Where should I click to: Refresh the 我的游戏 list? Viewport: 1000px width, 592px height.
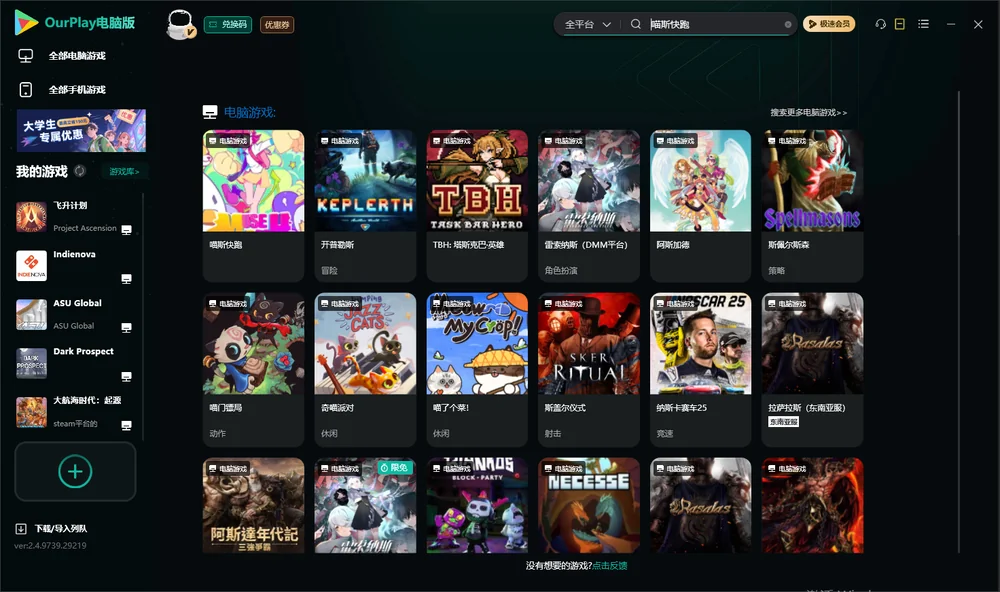pyautogui.click(x=80, y=171)
